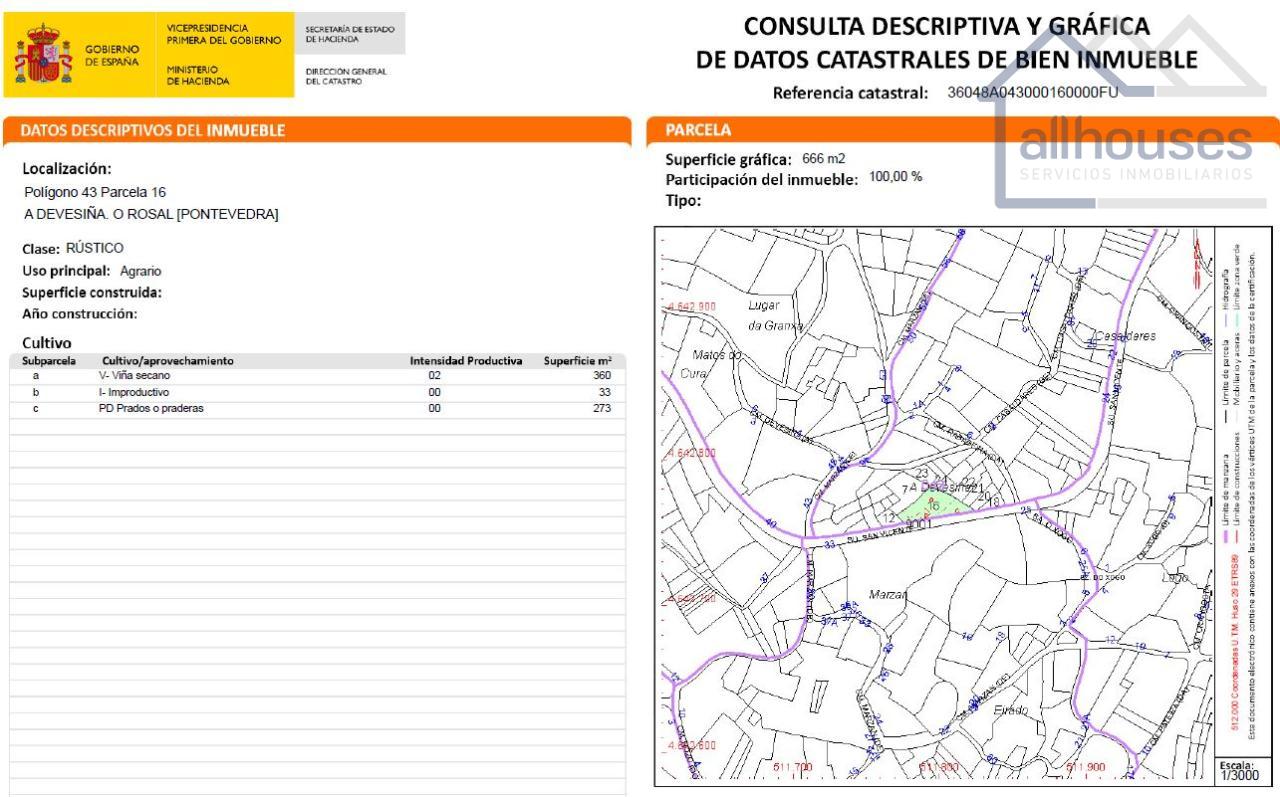The height and width of the screenshot is (797, 1280).
Task: Click the Intensidad Productiva column header
Action: (465, 361)
